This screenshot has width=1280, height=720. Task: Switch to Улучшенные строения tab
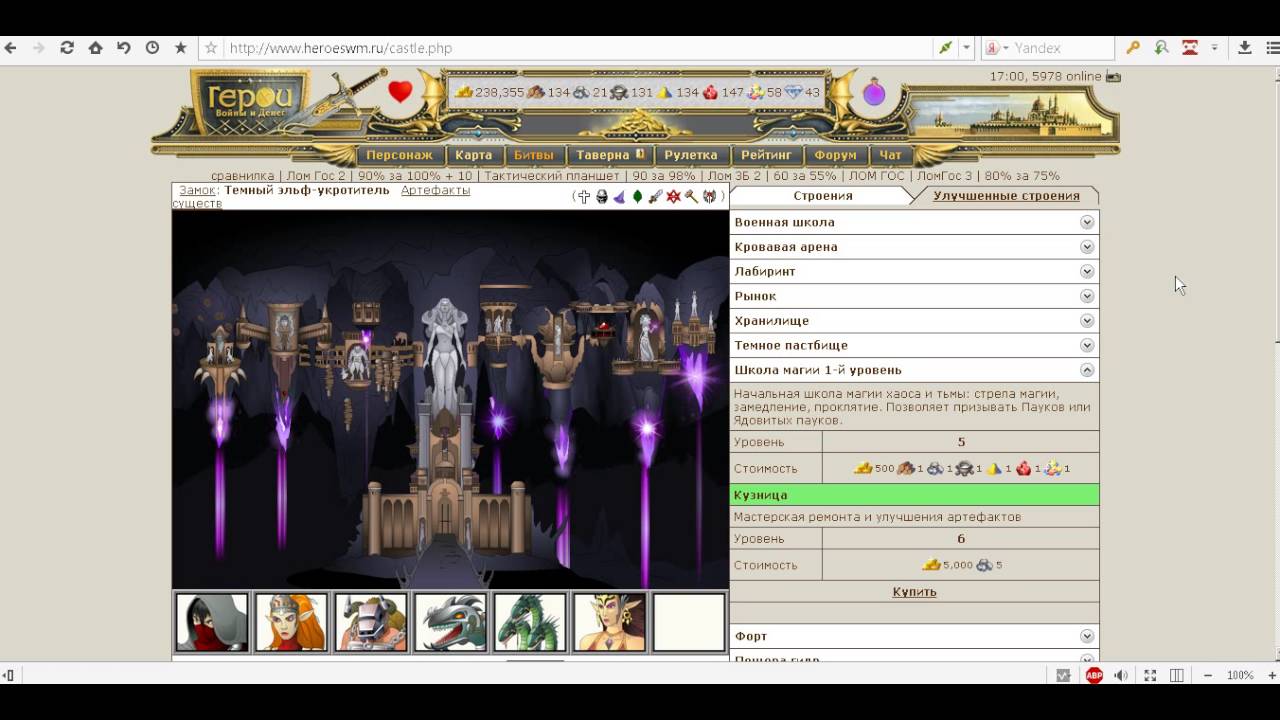(1006, 196)
